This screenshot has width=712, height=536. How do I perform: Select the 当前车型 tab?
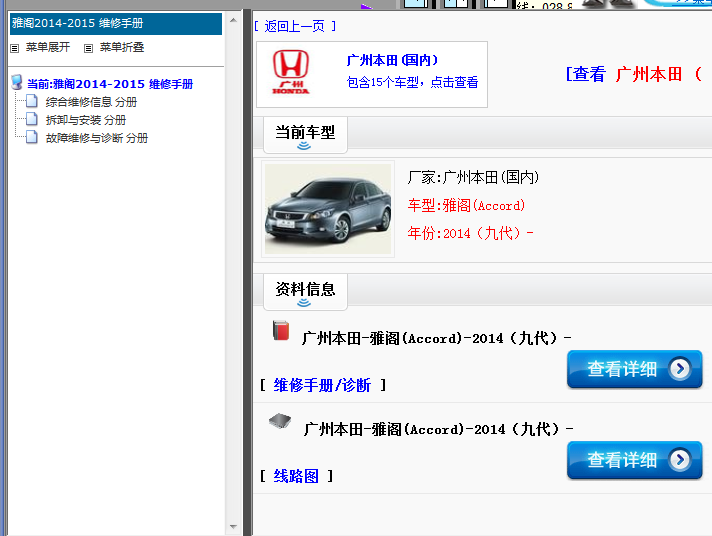[x=305, y=135]
